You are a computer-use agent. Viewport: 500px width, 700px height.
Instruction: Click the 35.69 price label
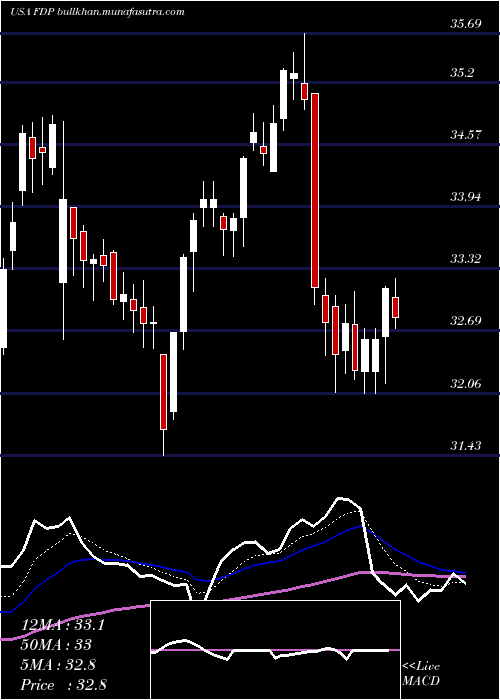click(x=465, y=24)
